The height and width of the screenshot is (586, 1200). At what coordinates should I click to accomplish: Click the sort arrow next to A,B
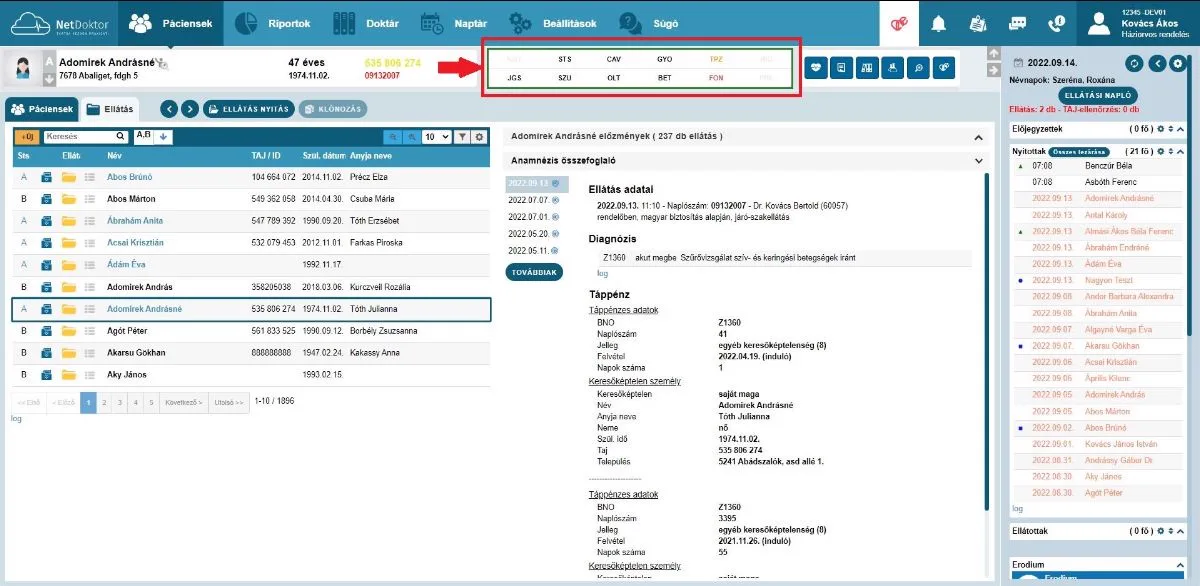(164, 136)
